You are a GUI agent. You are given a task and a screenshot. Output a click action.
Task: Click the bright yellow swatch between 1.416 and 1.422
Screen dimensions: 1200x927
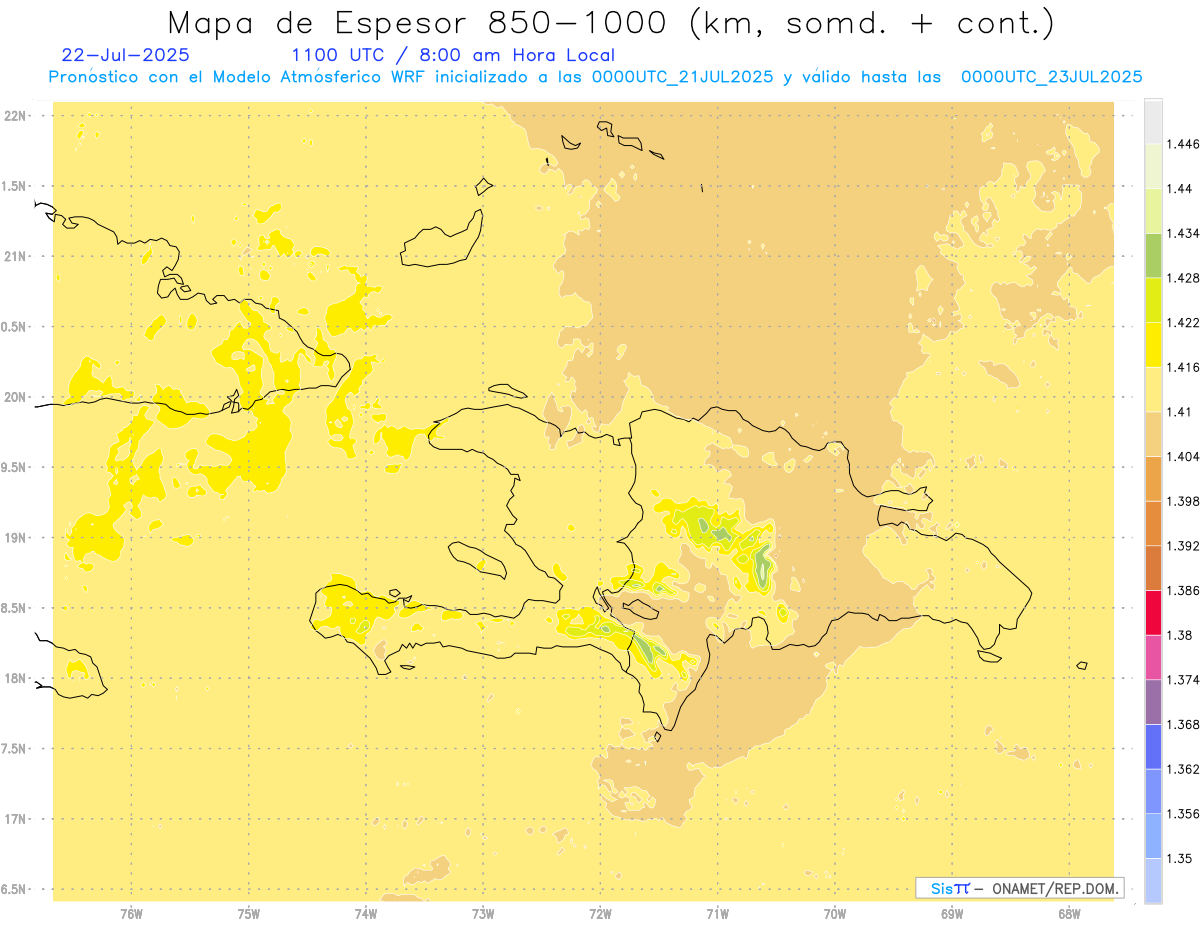pyautogui.click(x=1154, y=344)
